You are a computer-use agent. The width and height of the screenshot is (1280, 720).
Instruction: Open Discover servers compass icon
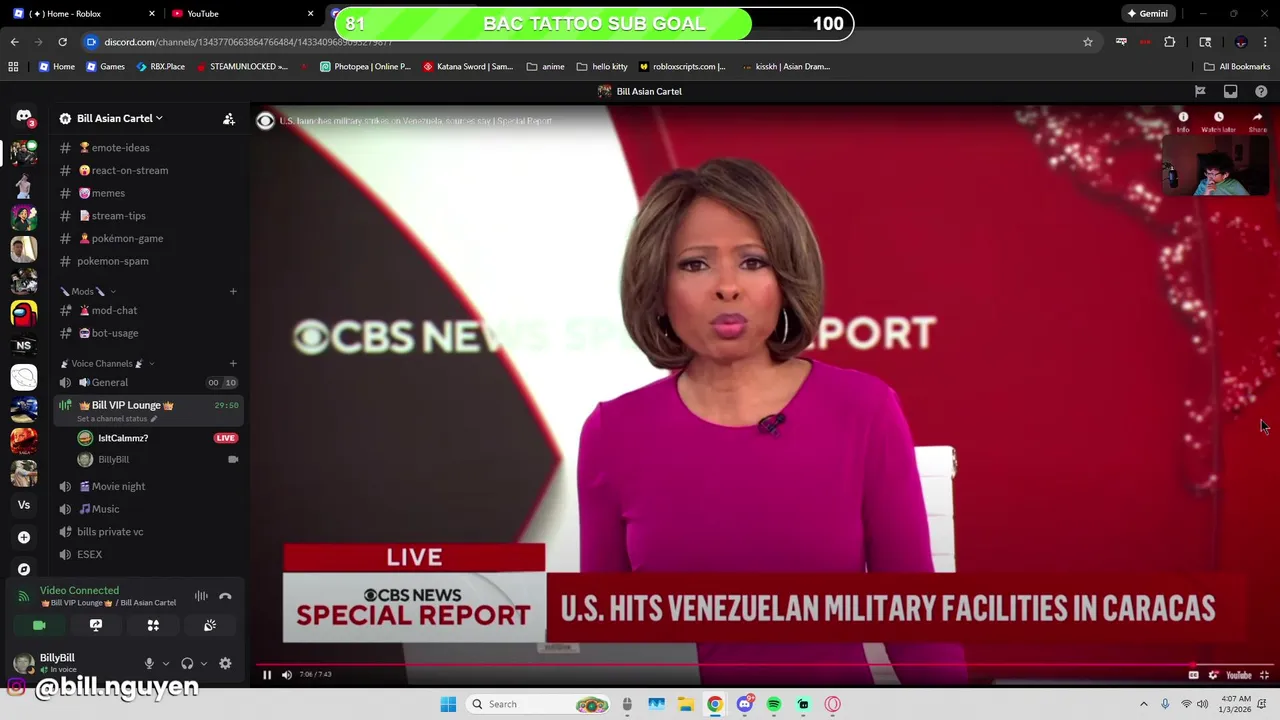coord(24,569)
